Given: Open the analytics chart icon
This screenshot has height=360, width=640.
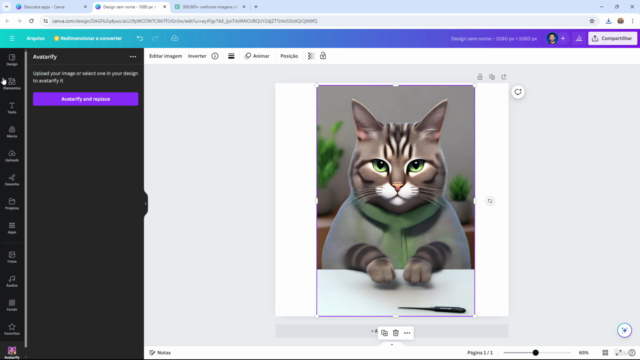Looking at the screenshot, I should point(579,38).
